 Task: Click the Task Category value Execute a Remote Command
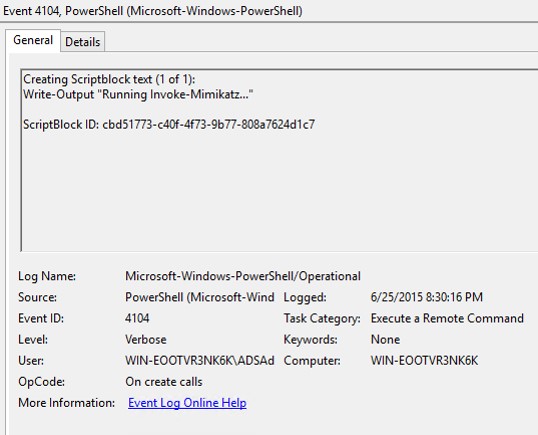pos(447,318)
